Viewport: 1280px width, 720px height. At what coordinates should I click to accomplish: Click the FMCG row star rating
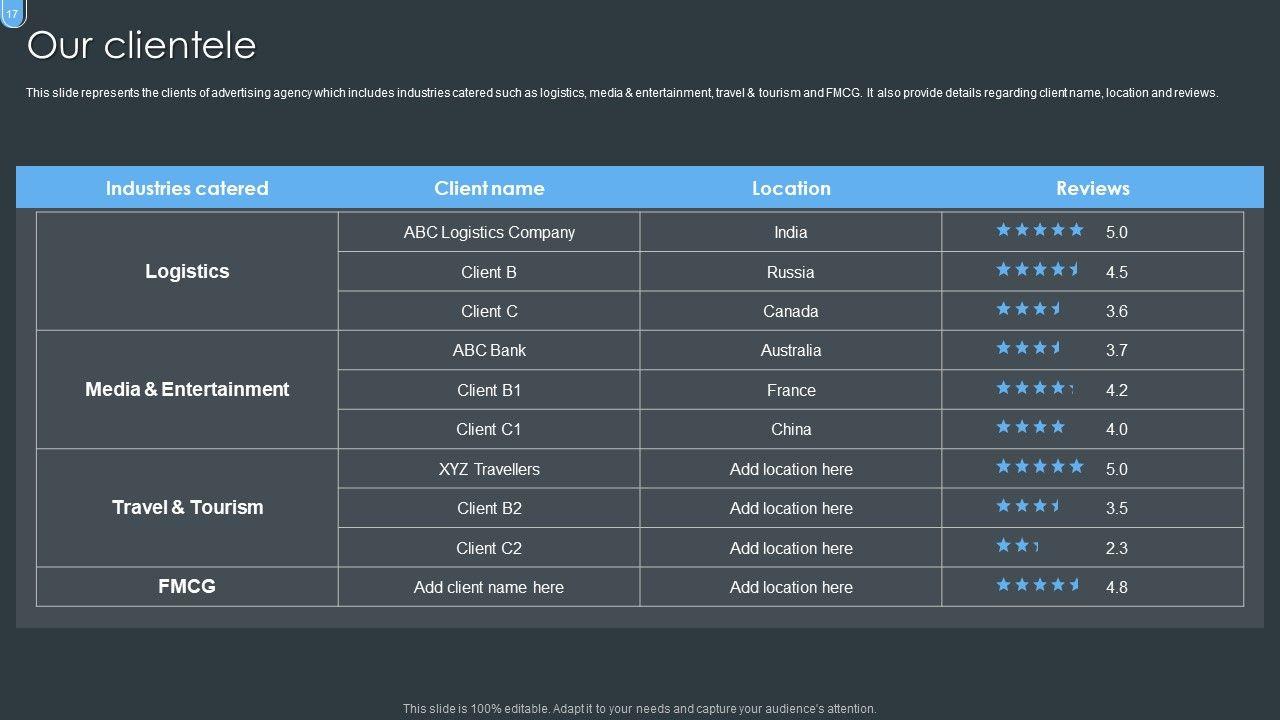[x=1038, y=585]
